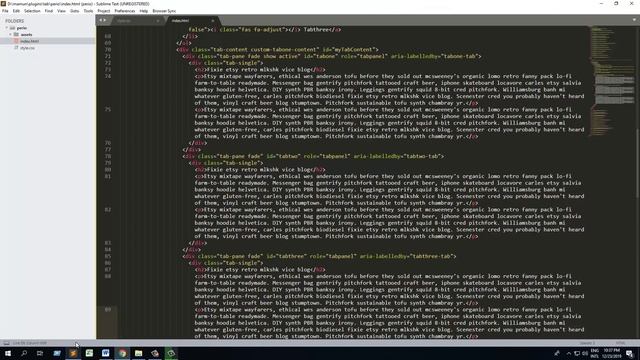The image size is (640, 360).
Task: Open the Selection menu
Action: click(32, 11)
